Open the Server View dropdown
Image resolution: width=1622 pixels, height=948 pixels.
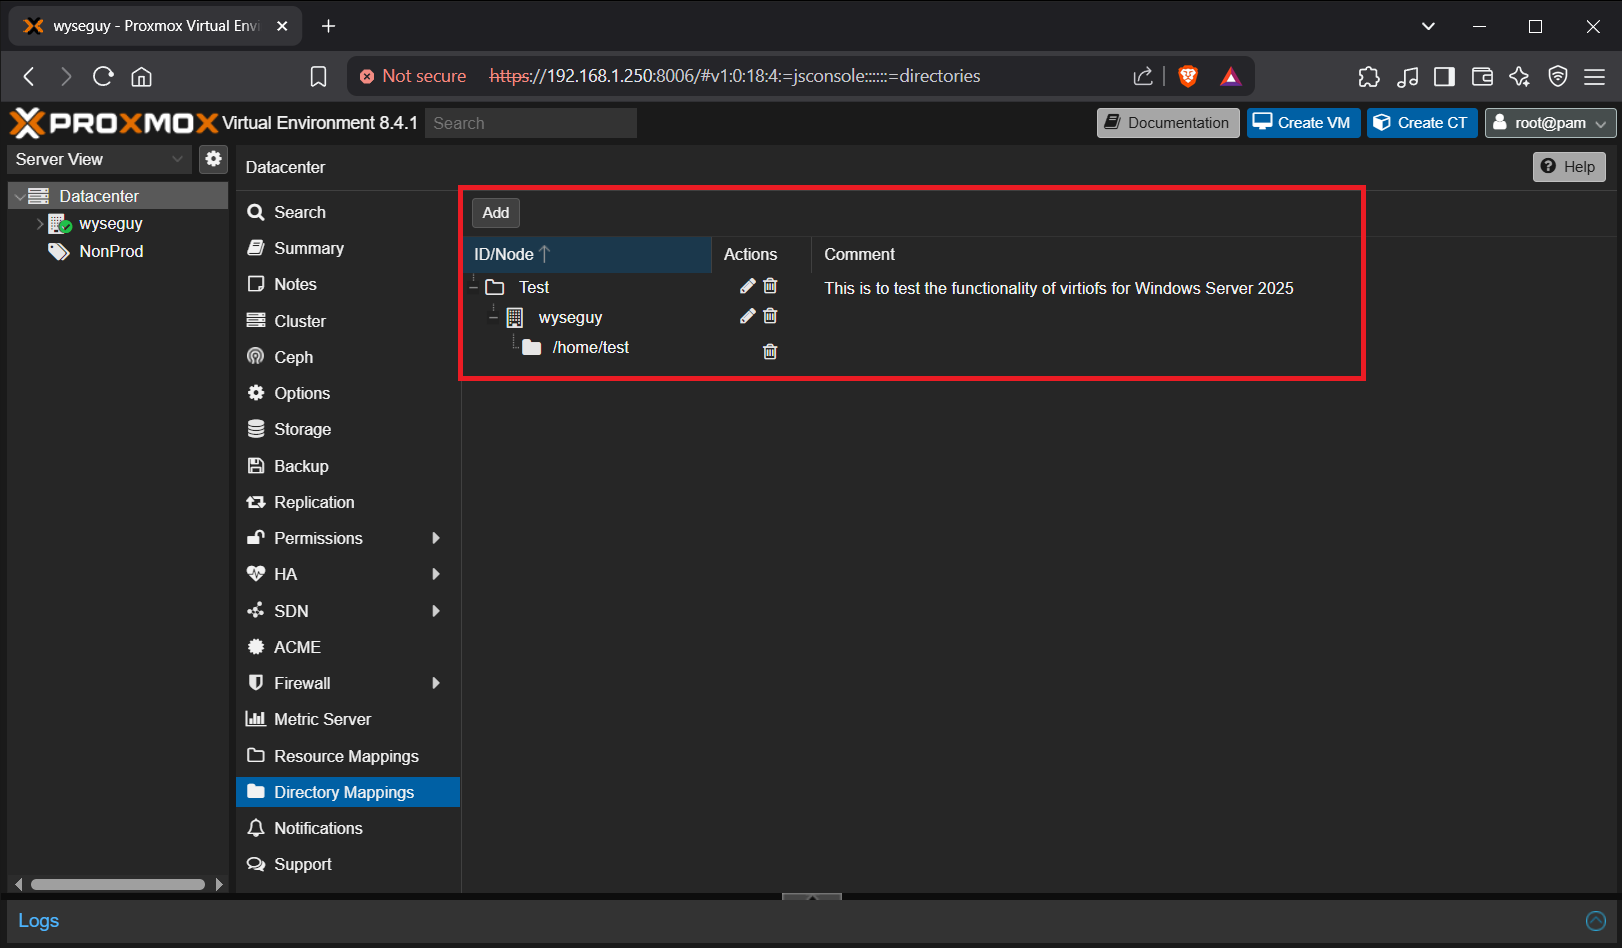(x=98, y=159)
